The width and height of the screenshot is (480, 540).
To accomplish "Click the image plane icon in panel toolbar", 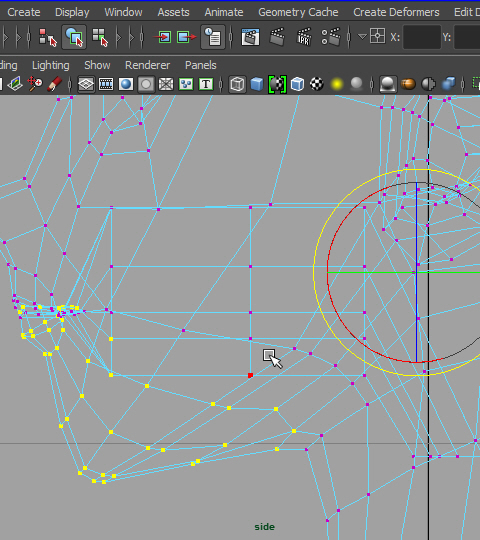I will point(15,84).
